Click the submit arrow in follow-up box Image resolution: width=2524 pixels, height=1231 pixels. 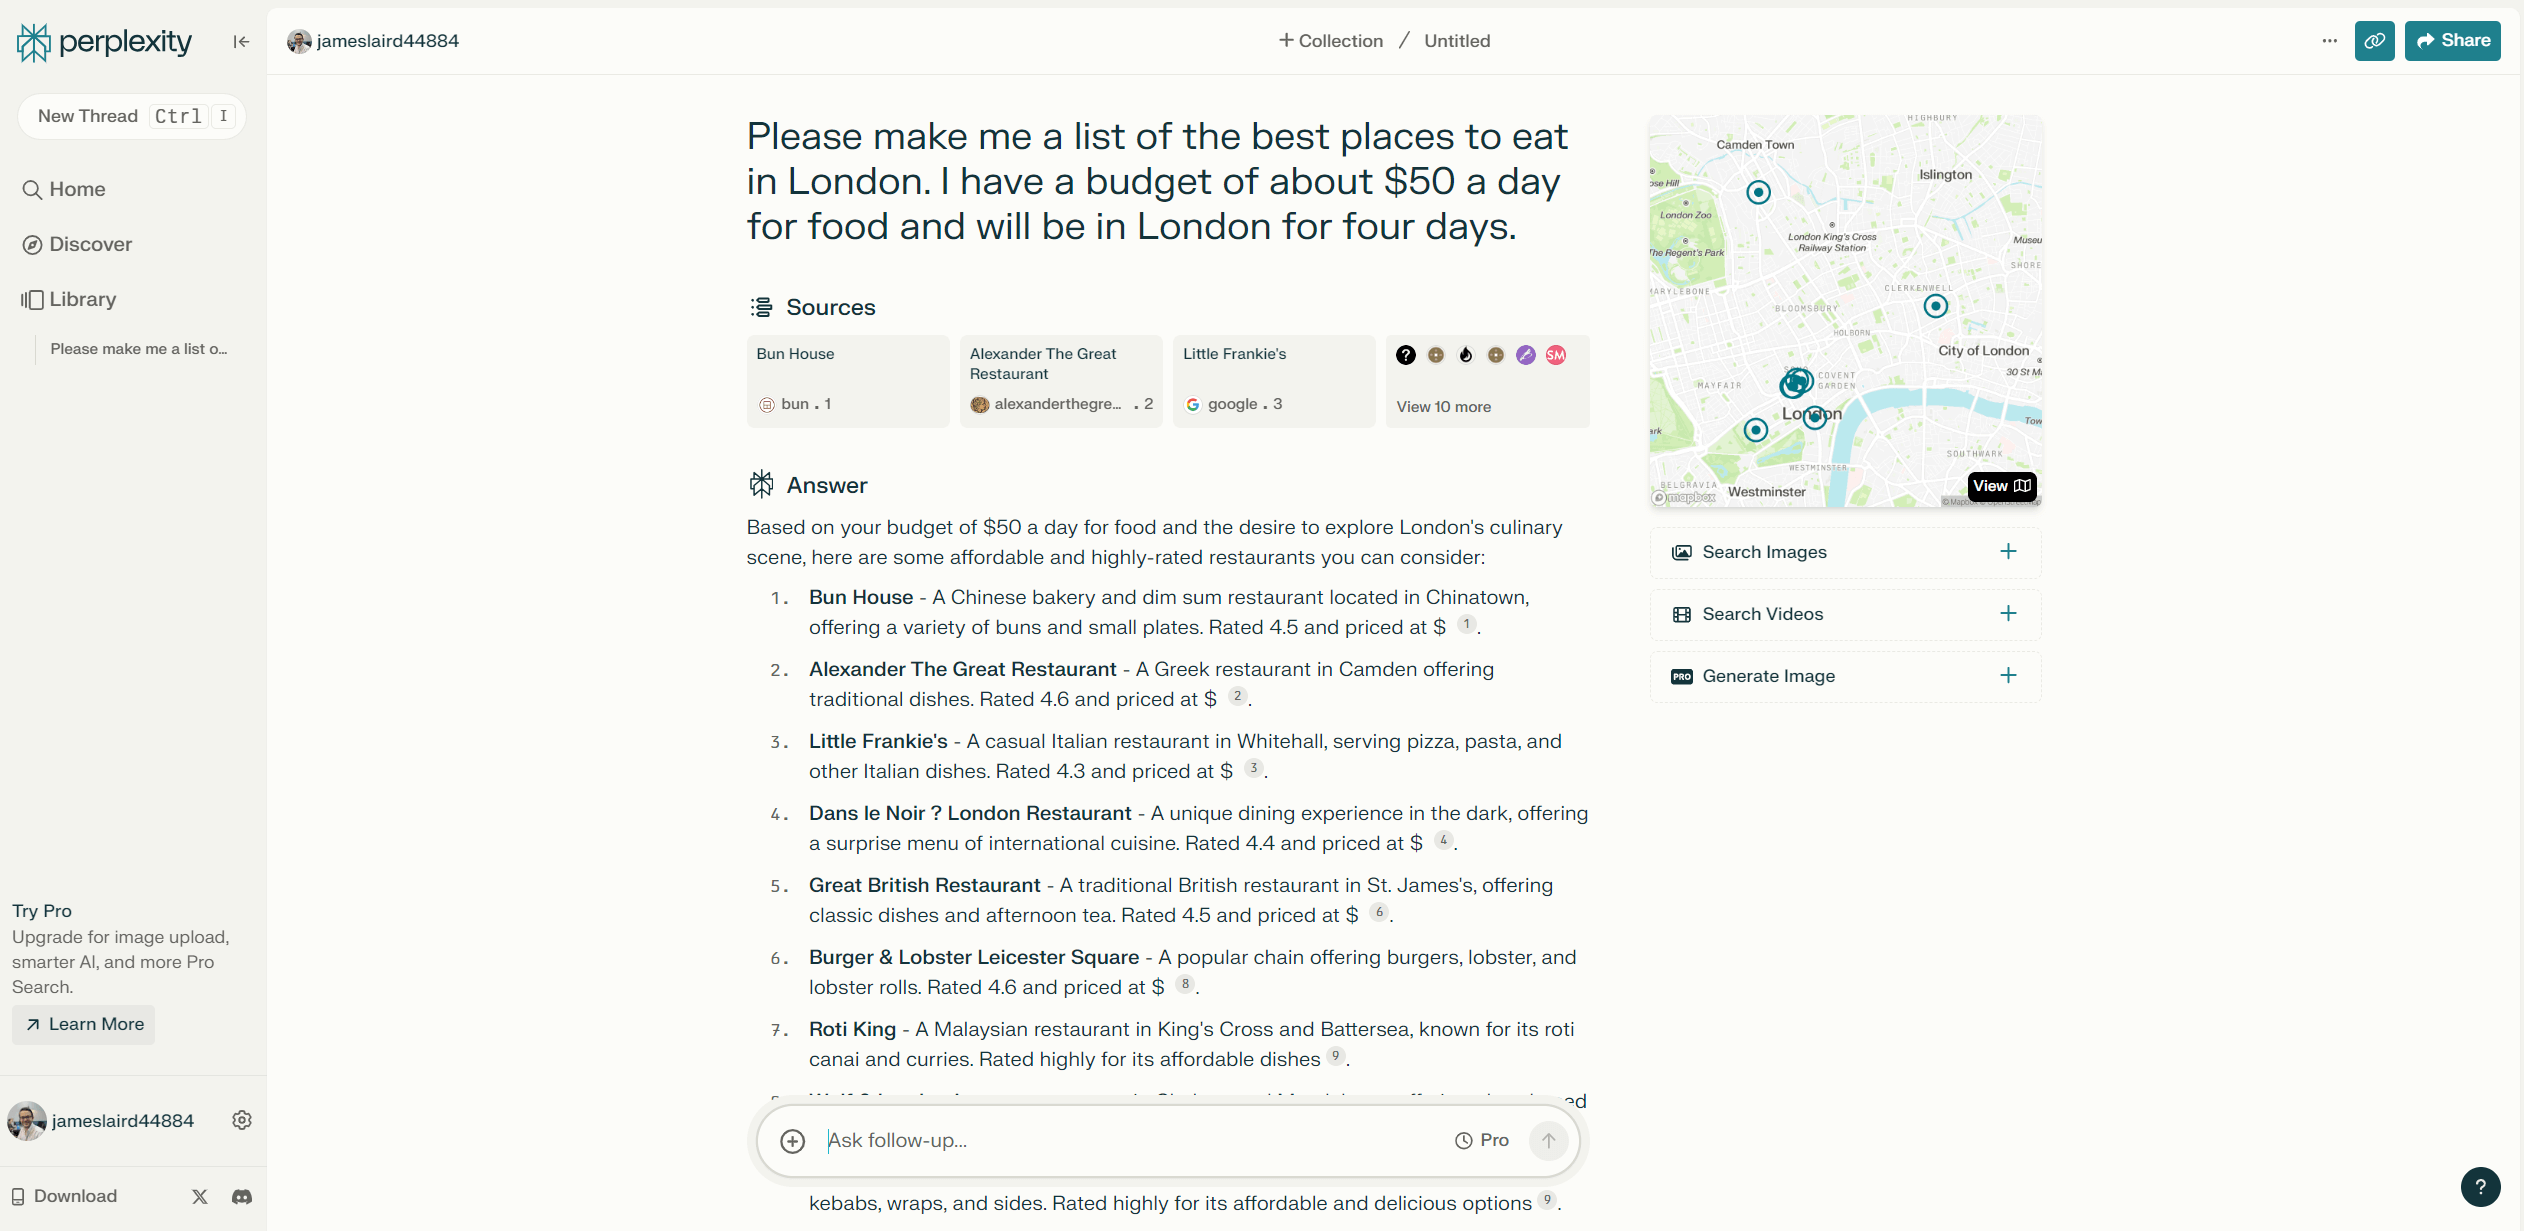click(1548, 1141)
